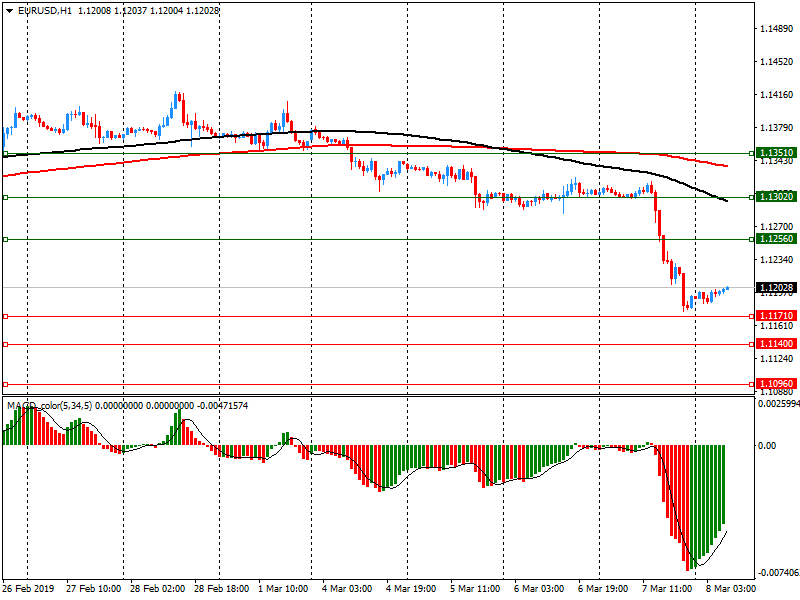
Task: Select the red 1.10960 support level label
Action: [777, 384]
